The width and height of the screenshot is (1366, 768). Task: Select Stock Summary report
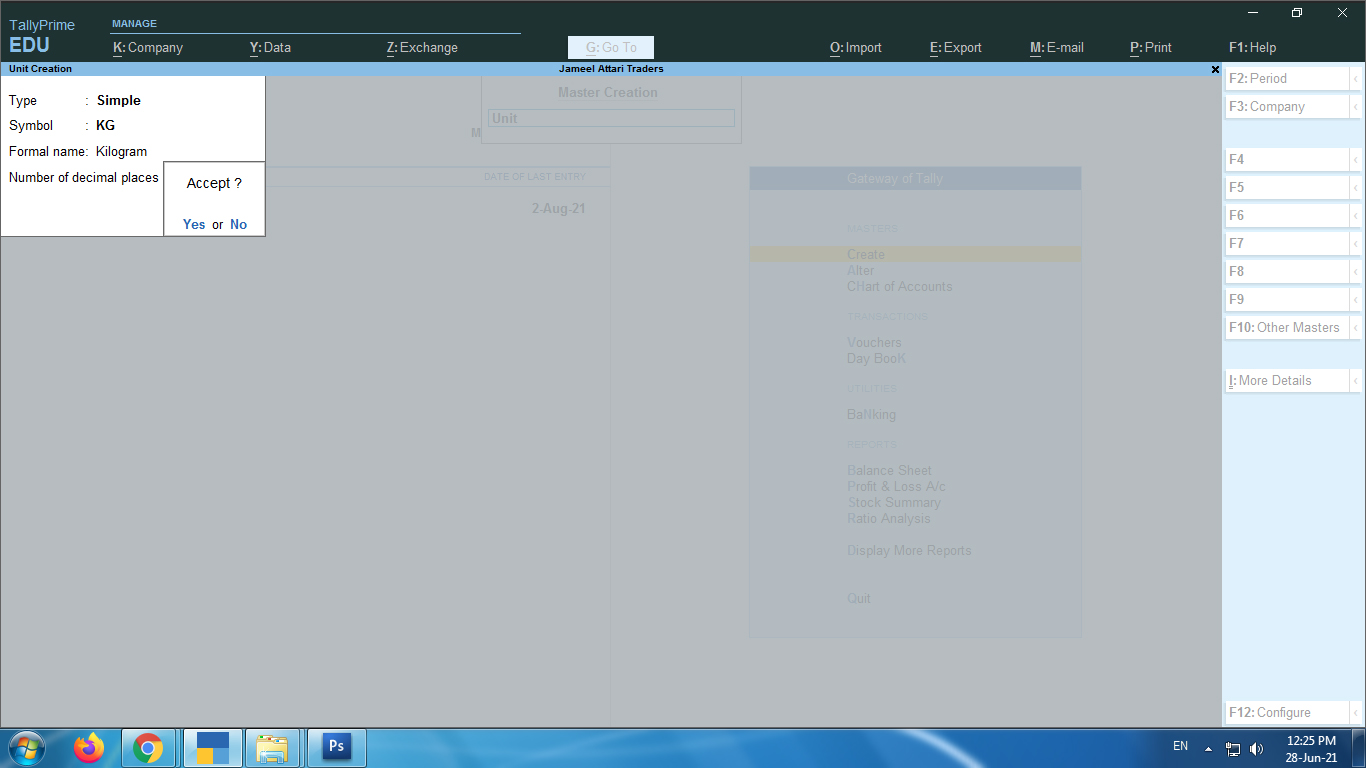(894, 502)
